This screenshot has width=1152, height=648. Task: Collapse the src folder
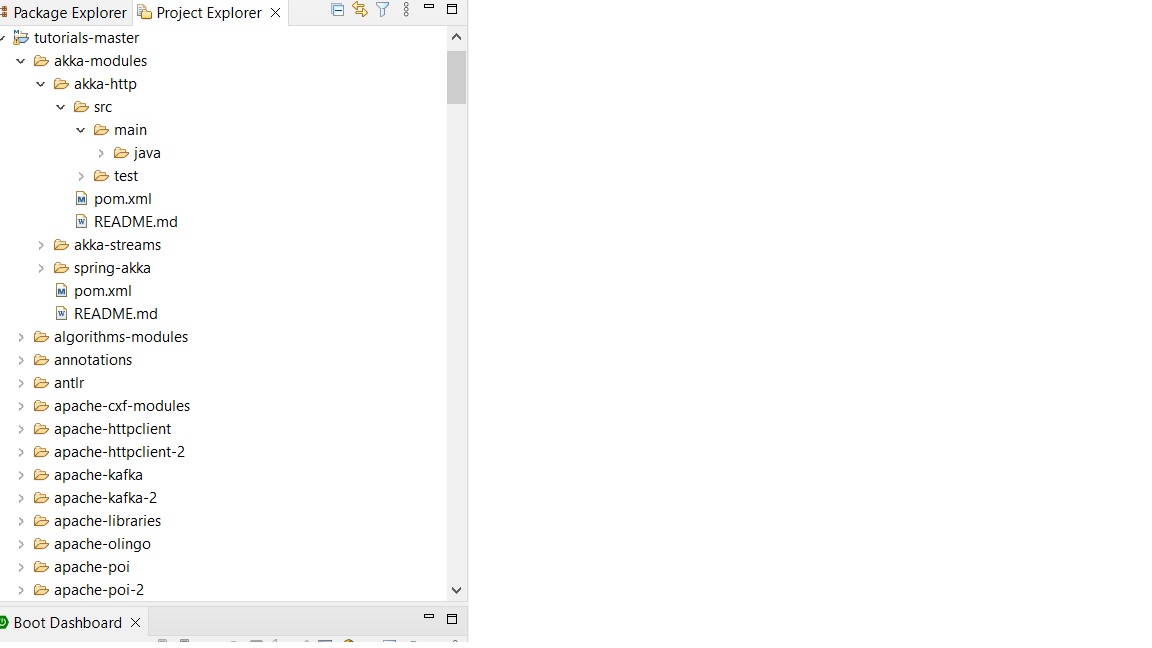pos(61,107)
